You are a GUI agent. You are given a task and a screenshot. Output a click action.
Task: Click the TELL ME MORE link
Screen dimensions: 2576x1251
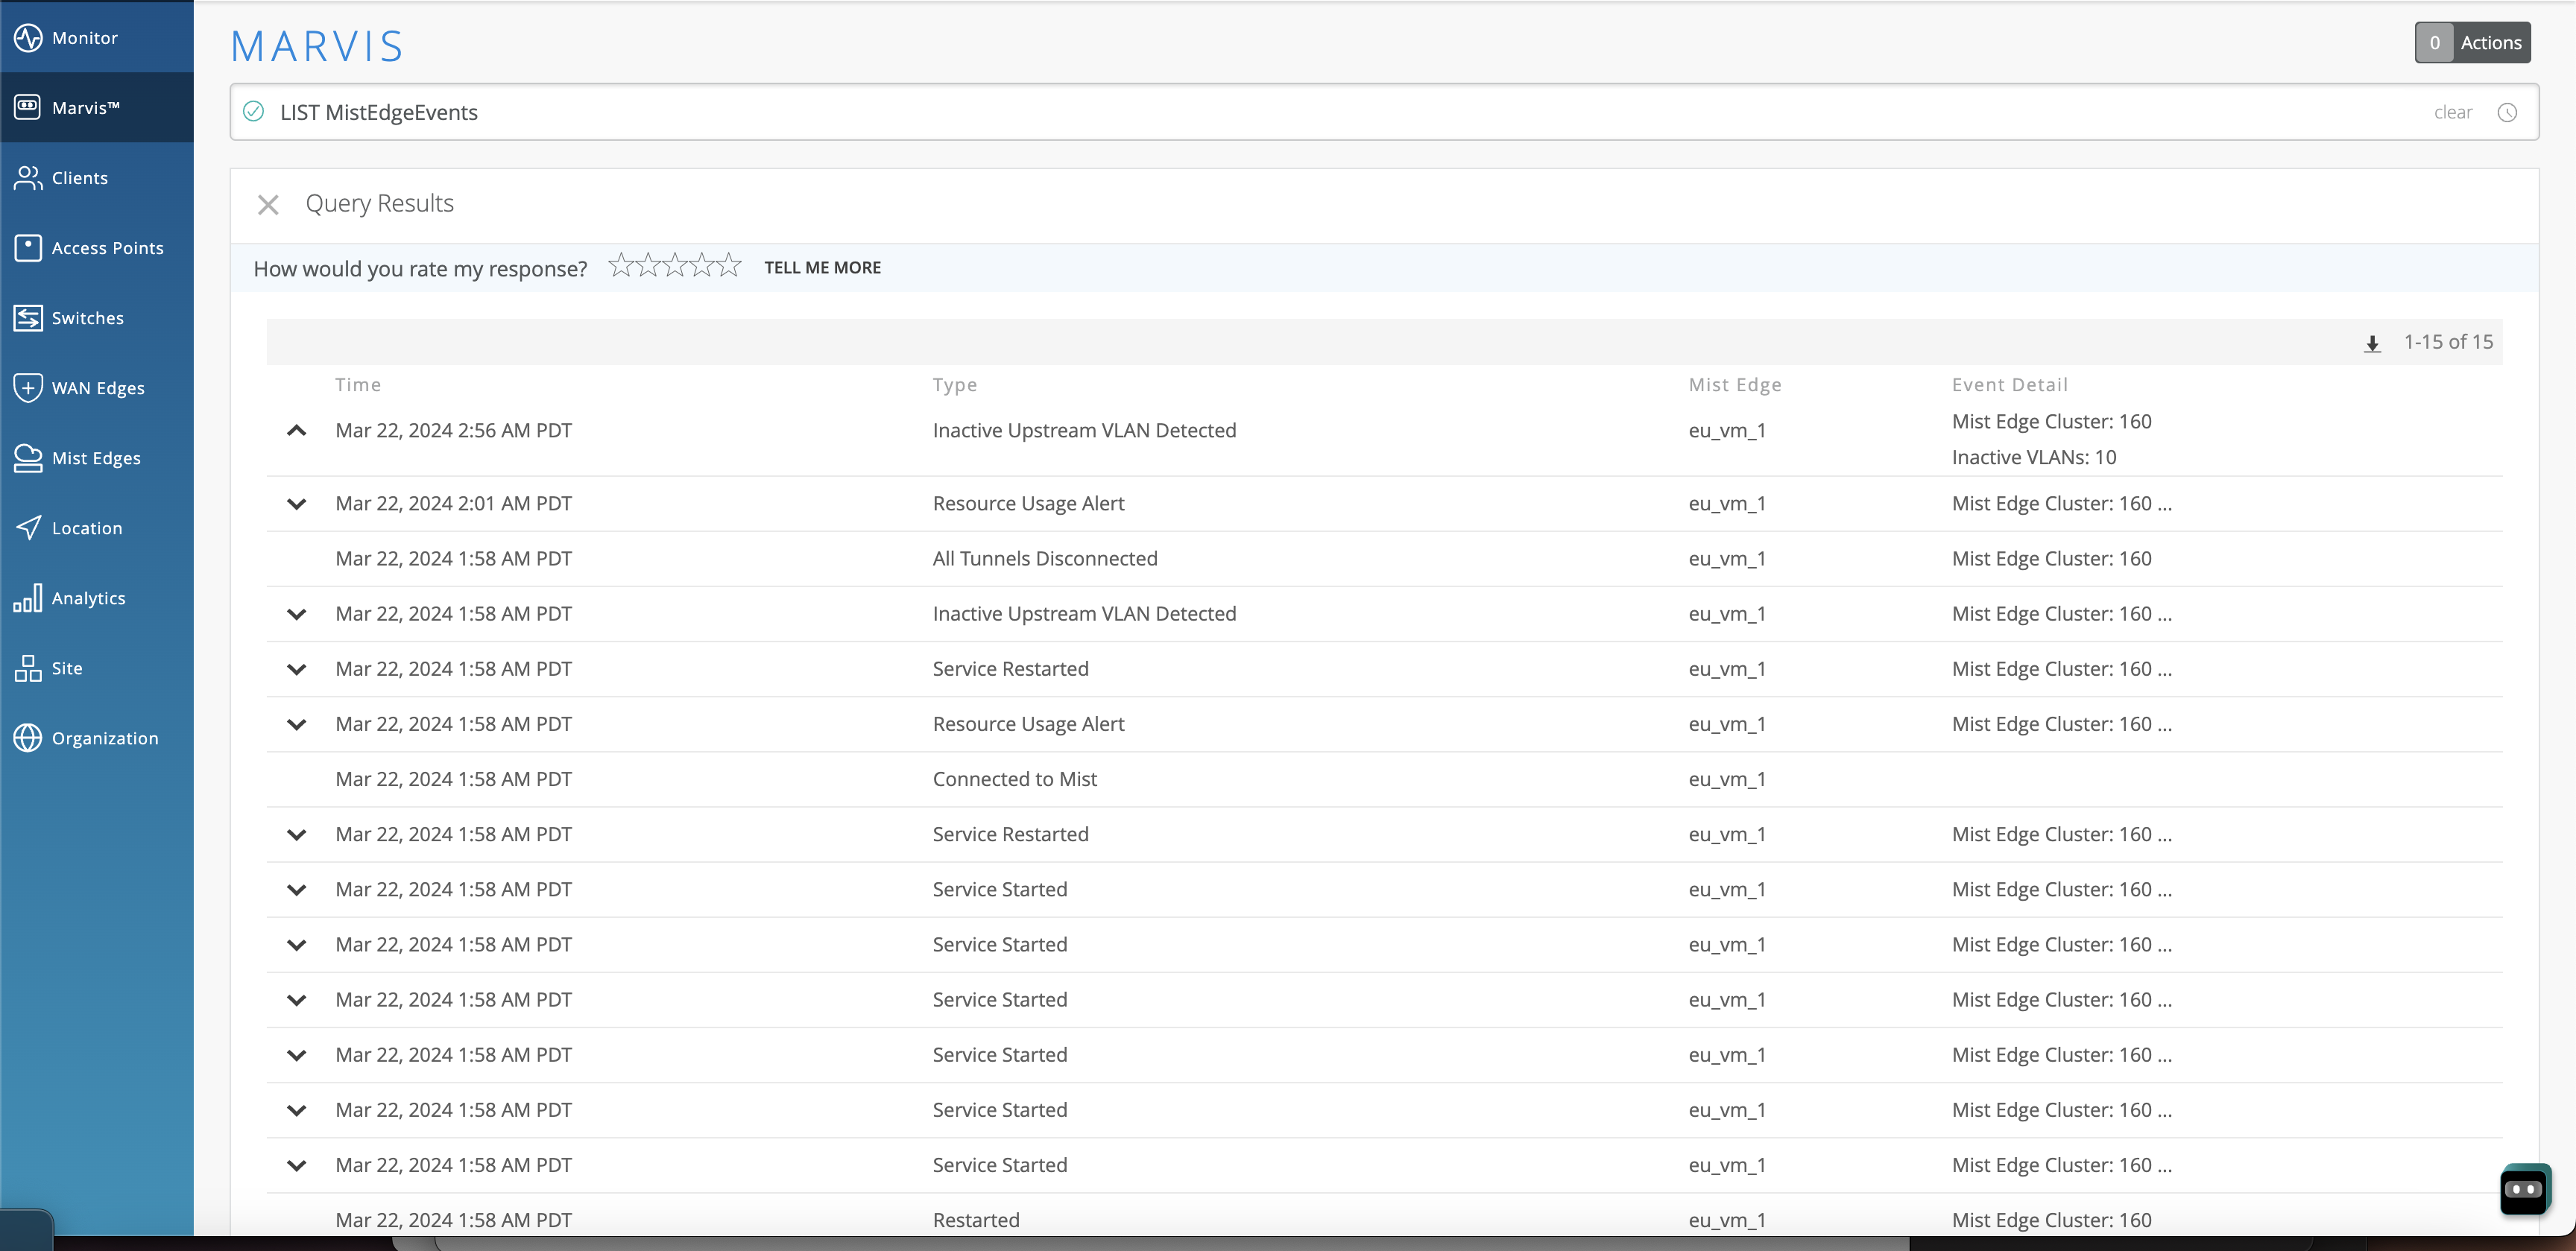point(822,268)
